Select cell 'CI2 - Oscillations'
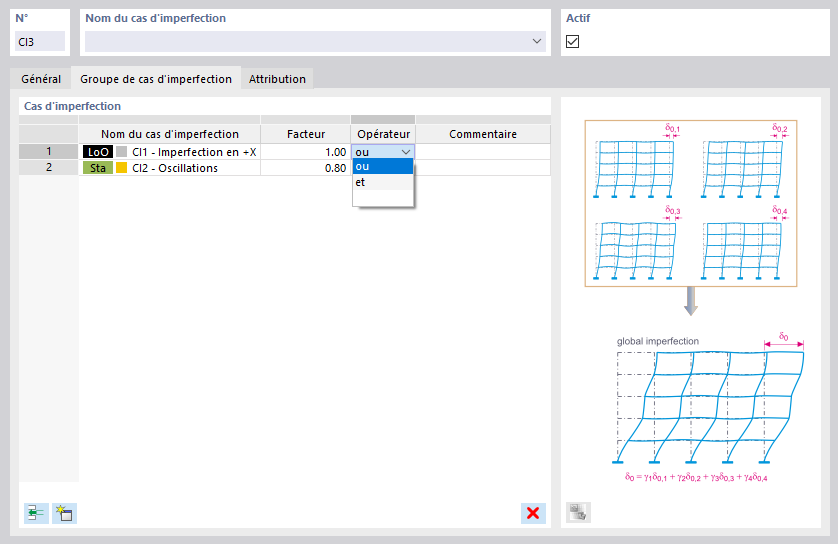Image resolution: width=838 pixels, height=544 pixels. (169, 168)
